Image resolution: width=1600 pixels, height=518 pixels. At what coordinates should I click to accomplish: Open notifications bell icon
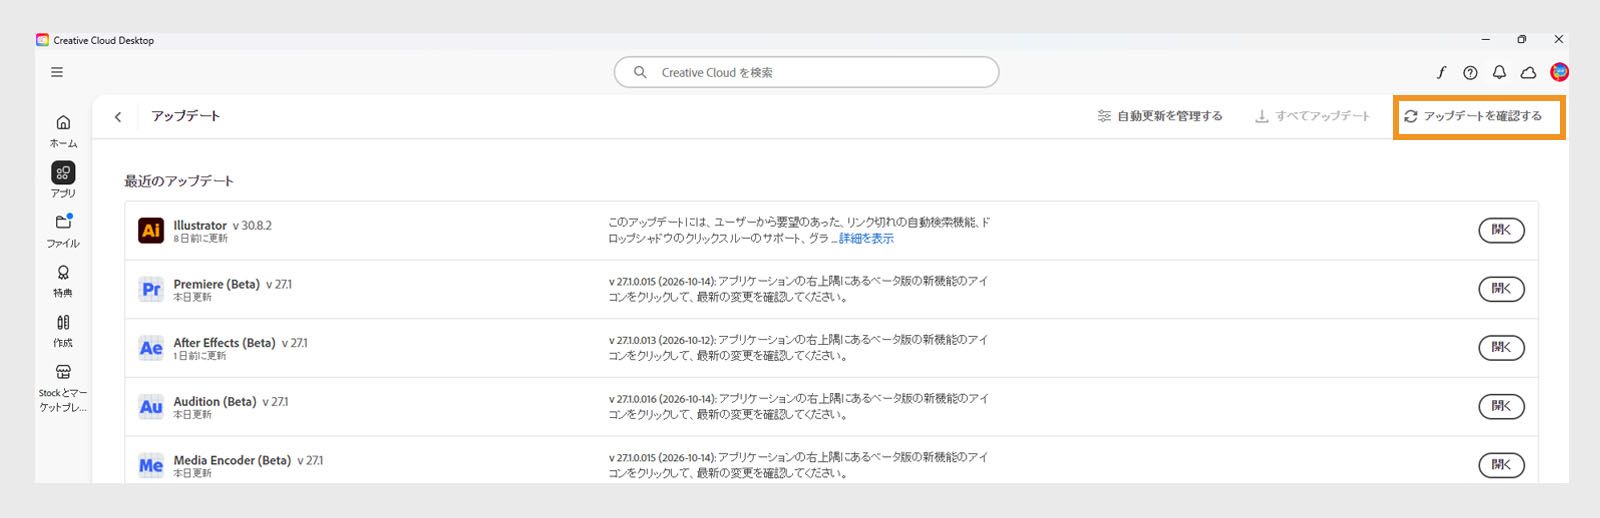click(1499, 72)
